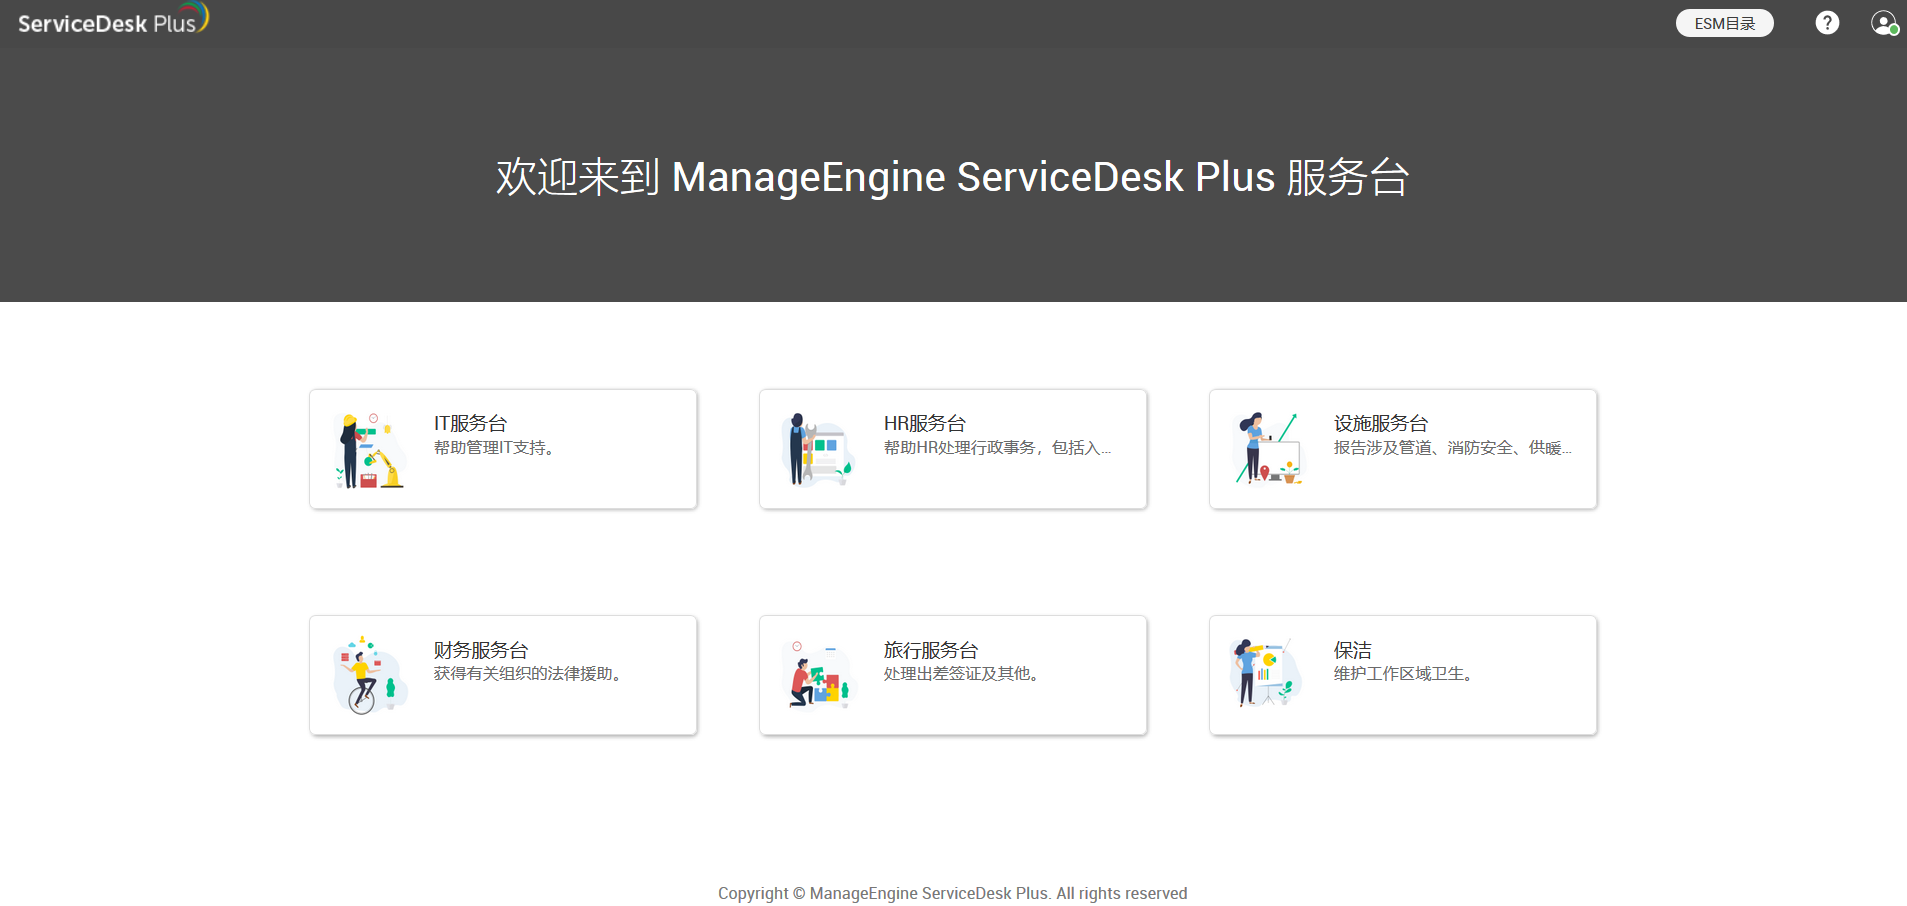Click the 获得有关组织的法律援助。 description
1907x906 pixels.
pyautogui.click(x=528, y=674)
